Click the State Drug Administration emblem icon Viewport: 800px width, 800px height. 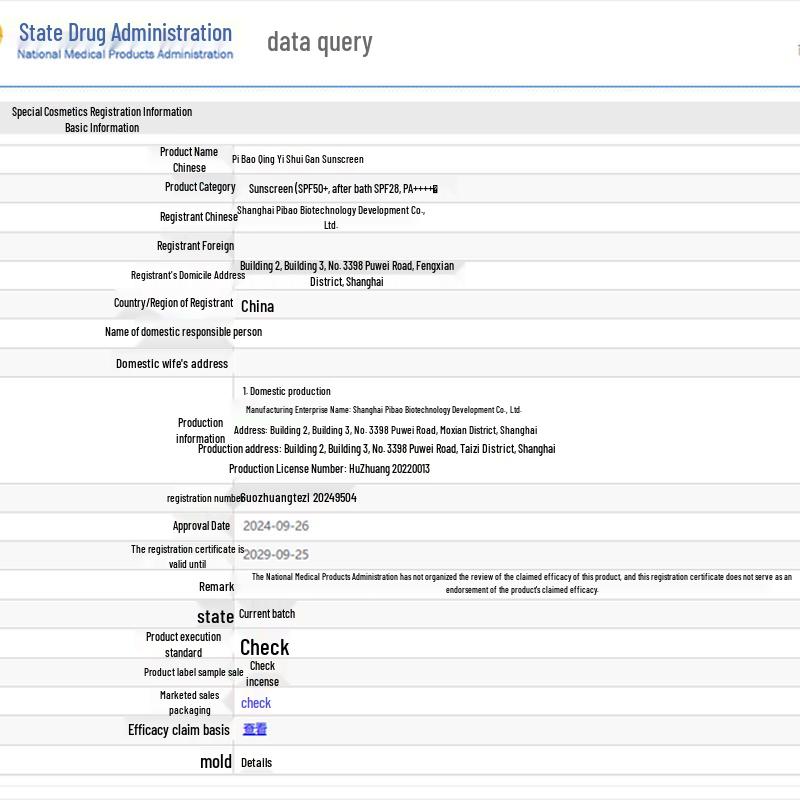(x=2, y=38)
